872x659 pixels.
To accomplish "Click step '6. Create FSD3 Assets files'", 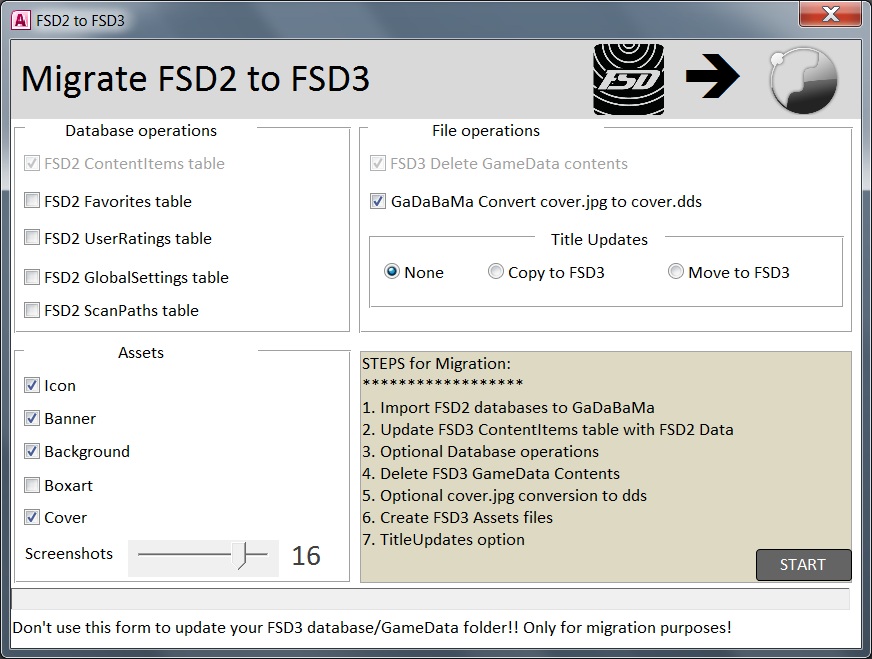I will [x=458, y=518].
